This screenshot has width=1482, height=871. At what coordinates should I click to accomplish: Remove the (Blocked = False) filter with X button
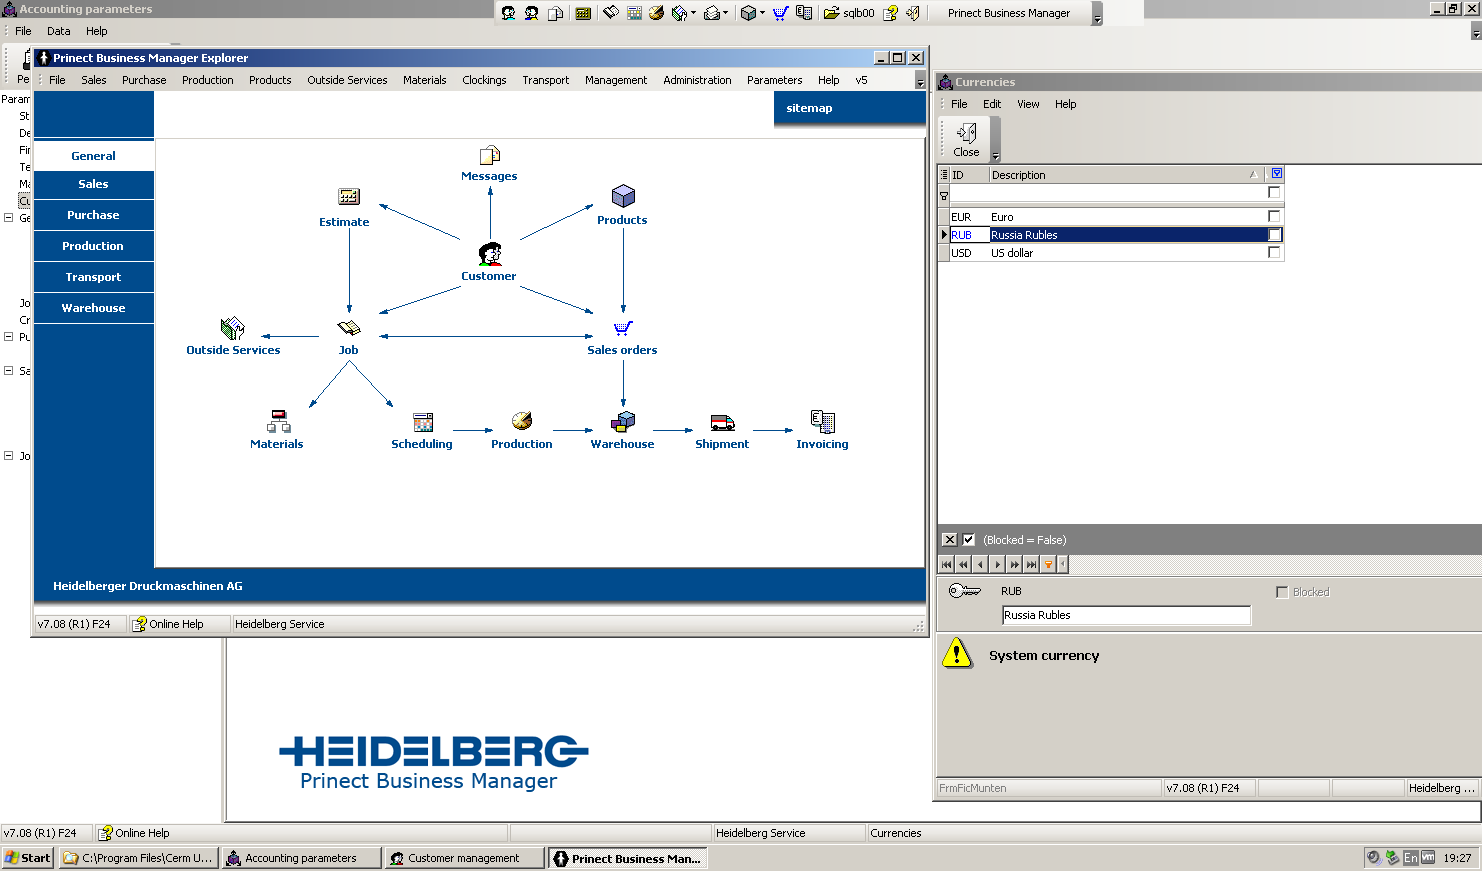(x=950, y=540)
